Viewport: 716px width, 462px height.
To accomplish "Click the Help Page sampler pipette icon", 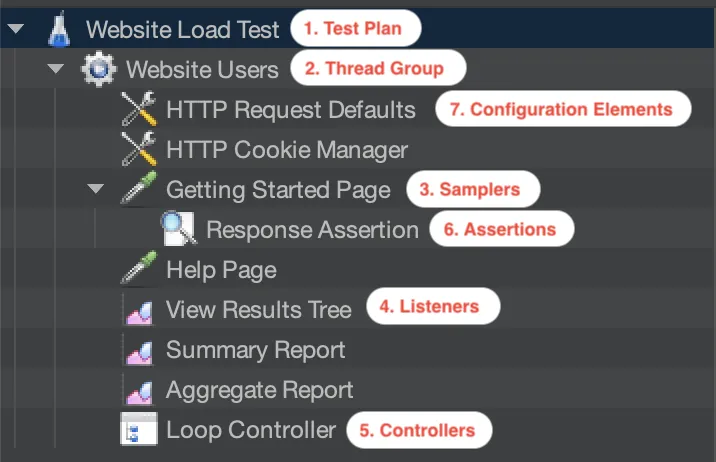I will (138, 270).
